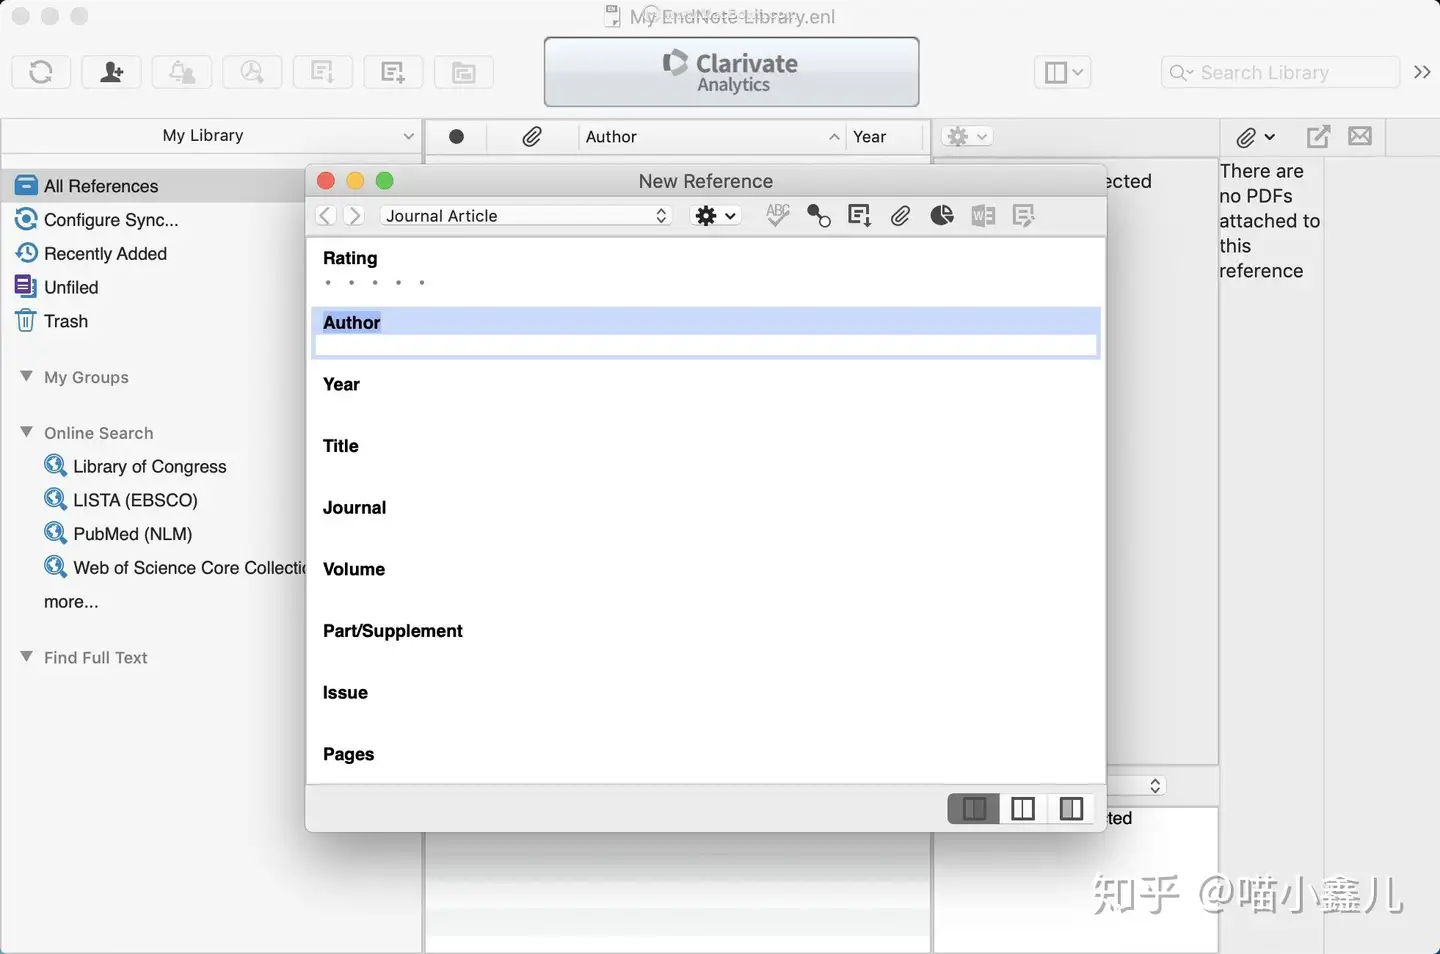The width and height of the screenshot is (1440, 954).
Task: Open the Journal Article reference type dropdown
Action: point(526,216)
